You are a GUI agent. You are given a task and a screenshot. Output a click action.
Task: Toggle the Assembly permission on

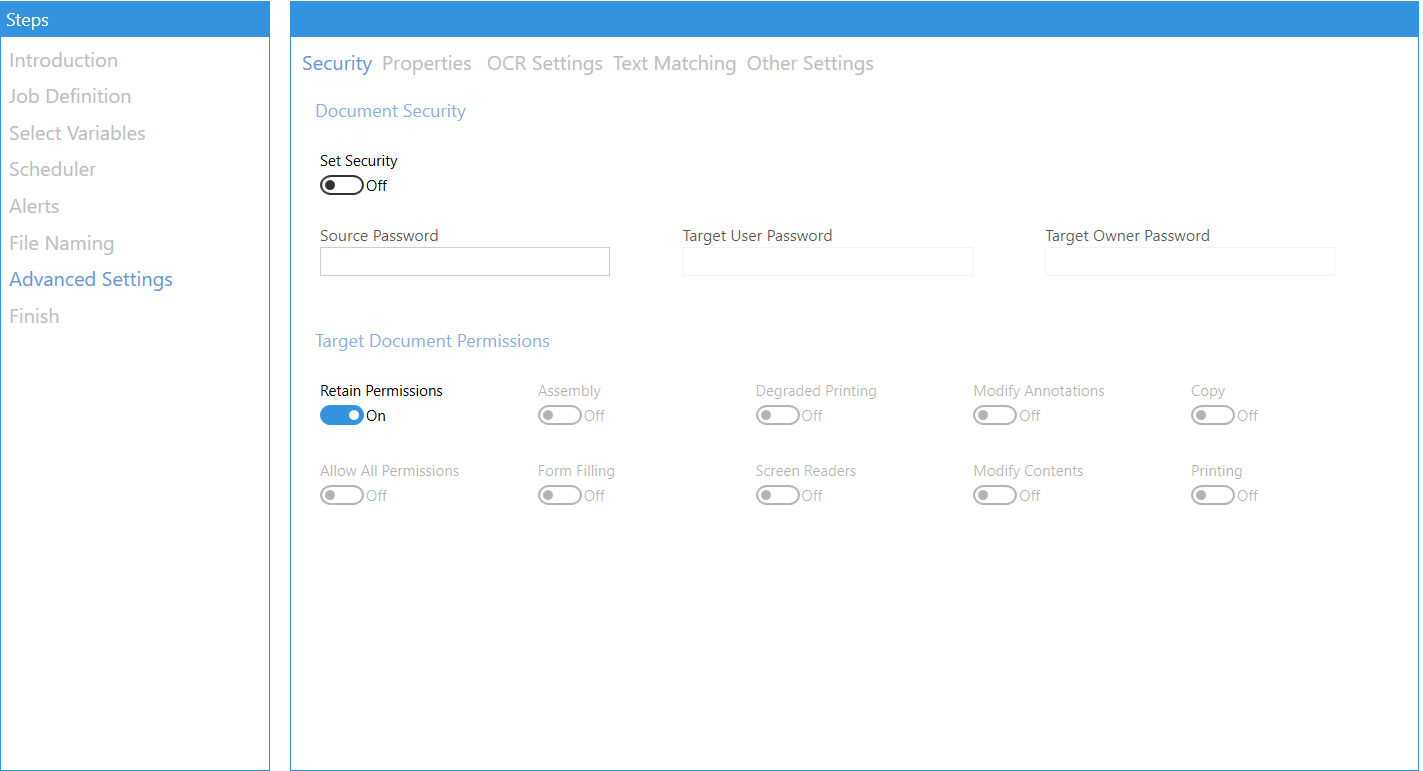[x=560, y=414]
